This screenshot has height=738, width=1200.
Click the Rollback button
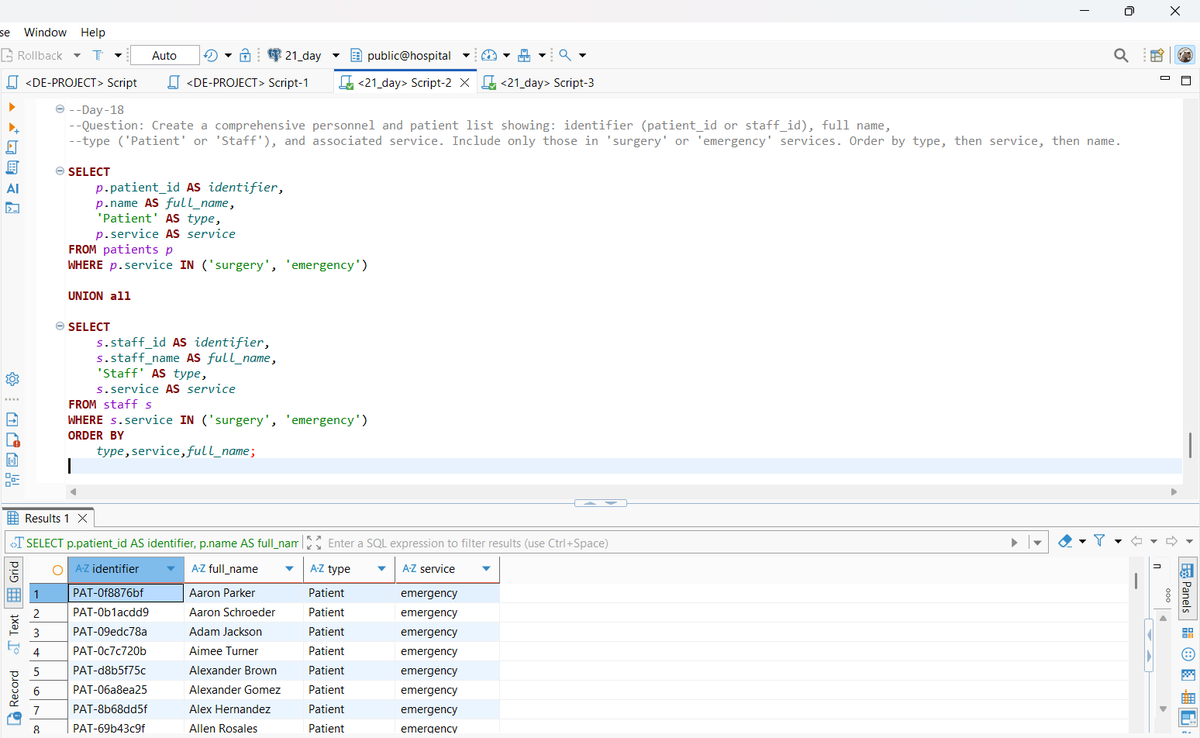click(33, 55)
